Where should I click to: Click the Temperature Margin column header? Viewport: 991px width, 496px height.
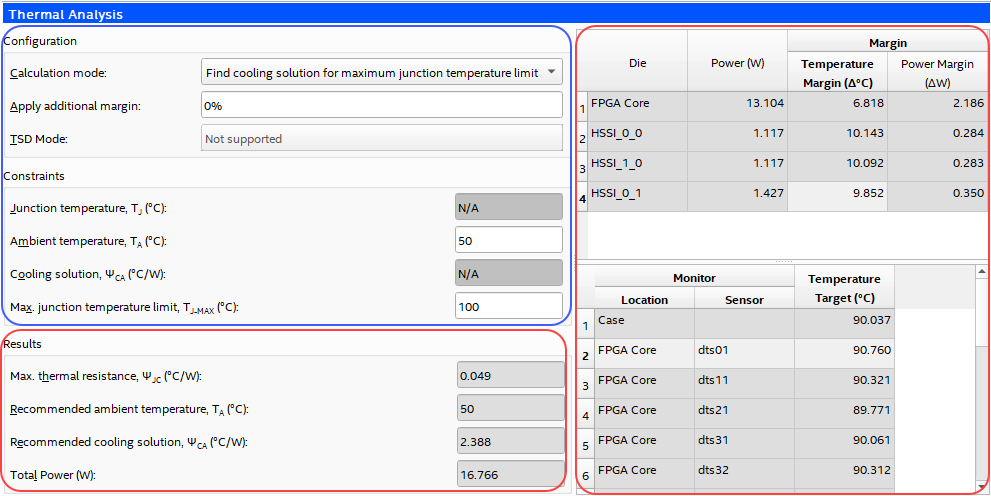(x=837, y=72)
